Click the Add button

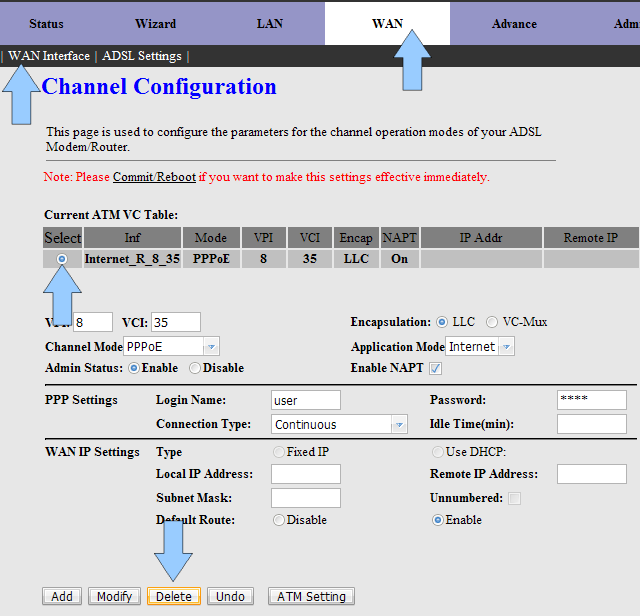click(62, 596)
